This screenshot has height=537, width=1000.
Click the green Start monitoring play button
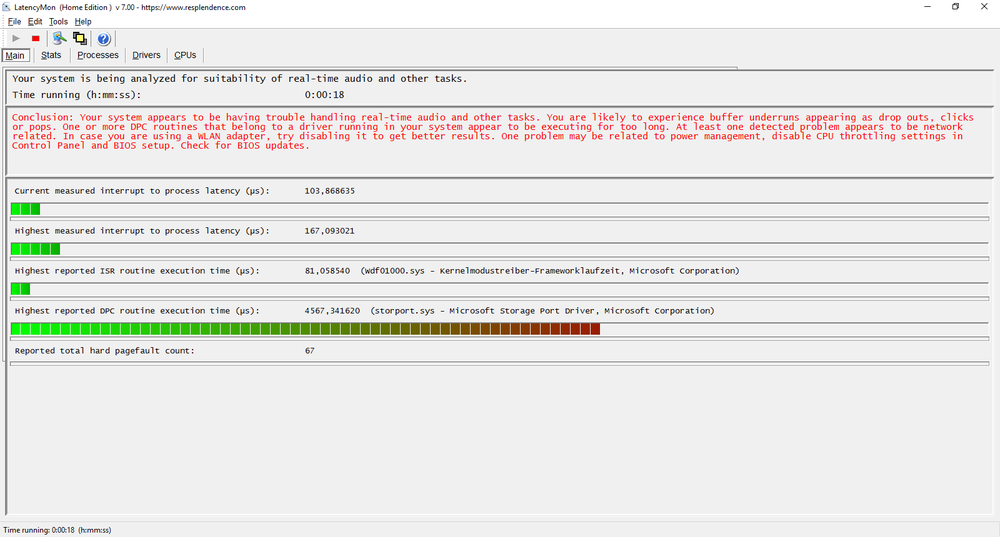pos(16,38)
